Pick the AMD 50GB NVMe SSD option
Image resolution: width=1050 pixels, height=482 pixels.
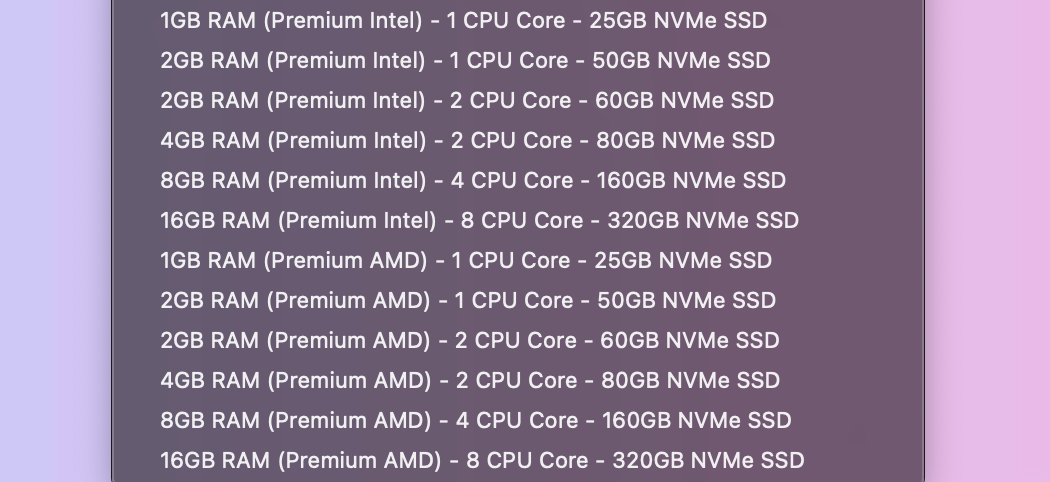coord(468,300)
